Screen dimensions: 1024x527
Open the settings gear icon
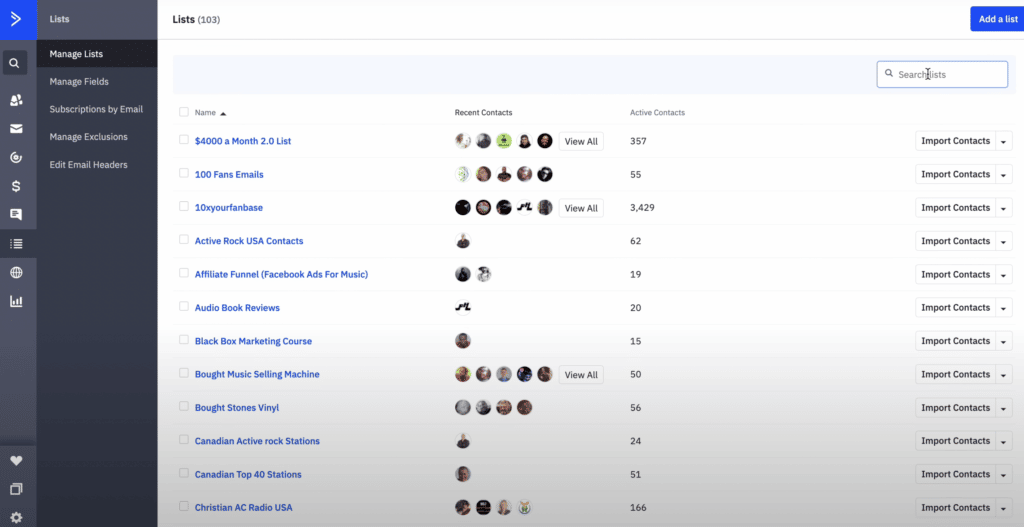[x=16, y=517]
